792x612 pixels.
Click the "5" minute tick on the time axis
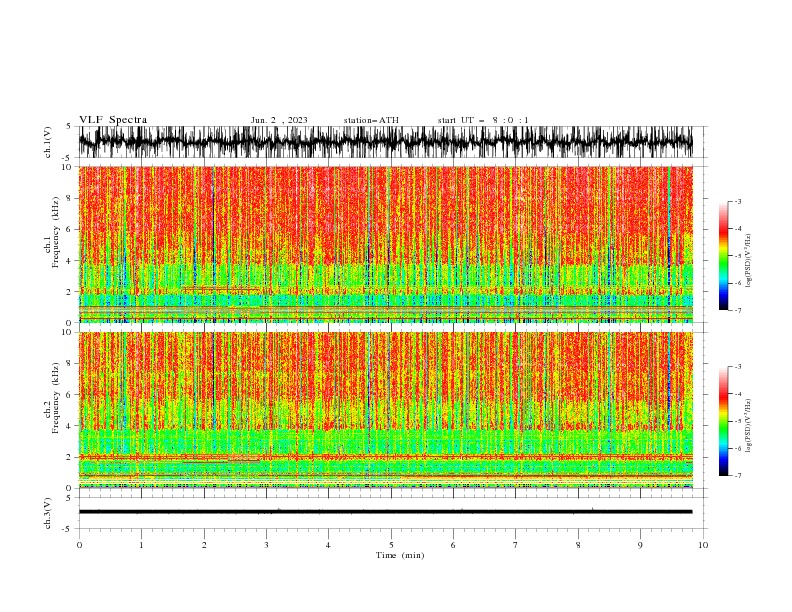pos(391,545)
